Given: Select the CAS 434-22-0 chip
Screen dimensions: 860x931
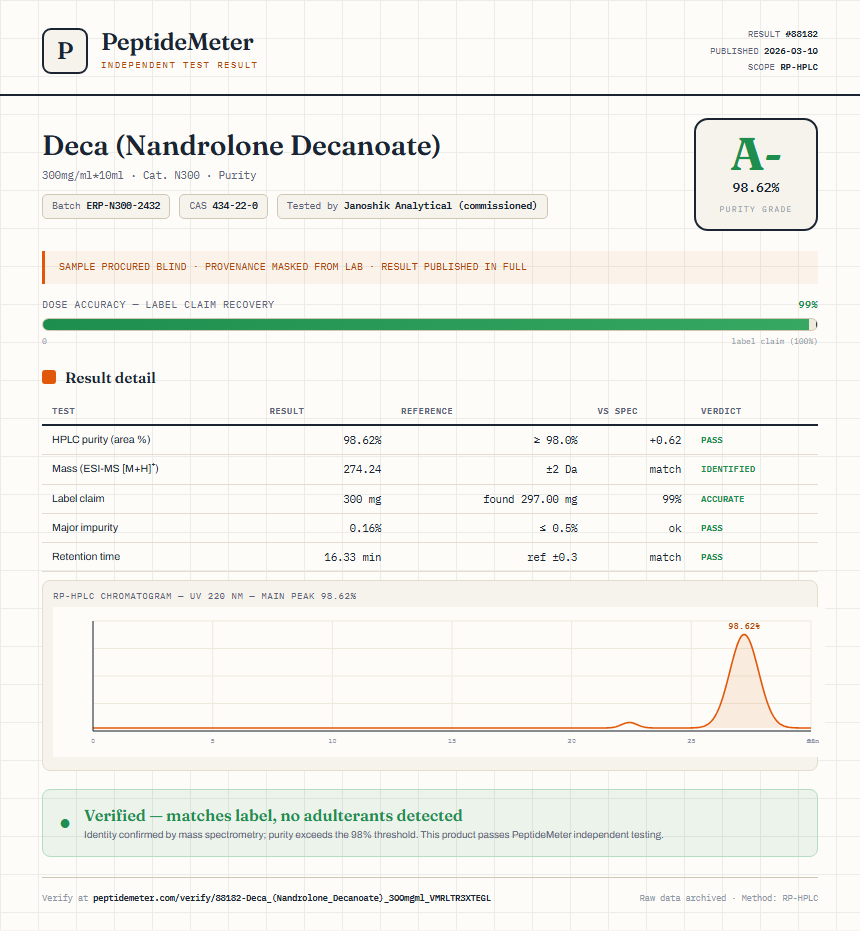Looking at the screenshot, I should coord(223,206).
